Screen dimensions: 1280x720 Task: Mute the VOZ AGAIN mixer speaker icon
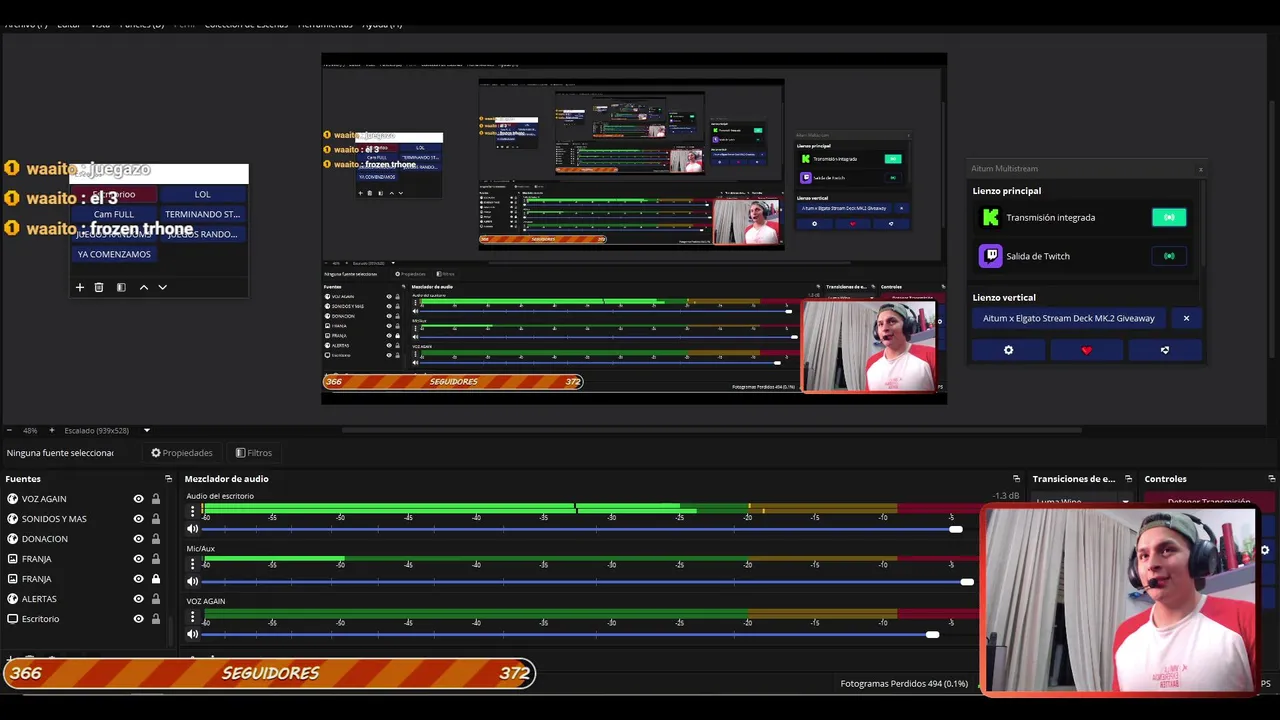point(193,634)
